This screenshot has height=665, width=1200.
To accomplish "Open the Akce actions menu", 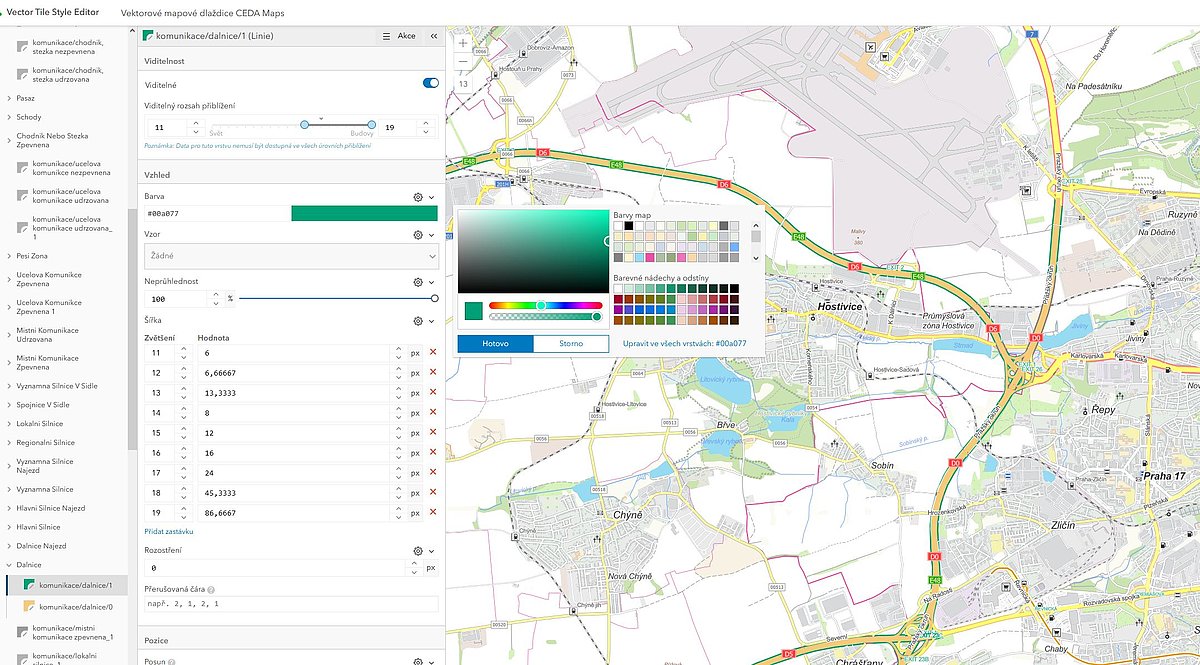I will (x=399, y=36).
